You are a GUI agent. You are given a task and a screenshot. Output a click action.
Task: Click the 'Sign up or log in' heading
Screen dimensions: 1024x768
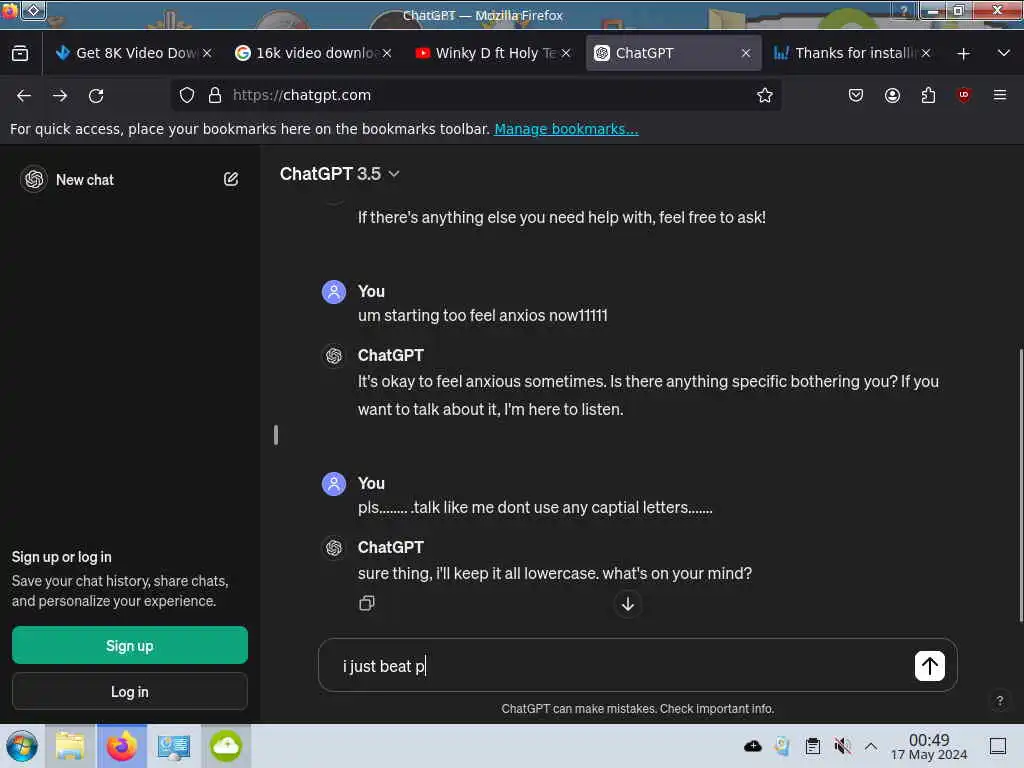pyautogui.click(x=61, y=557)
